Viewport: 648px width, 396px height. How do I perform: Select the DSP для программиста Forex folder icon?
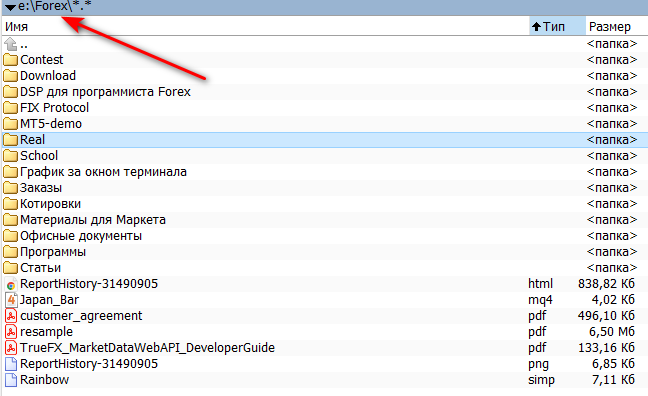(x=11, y=92)
